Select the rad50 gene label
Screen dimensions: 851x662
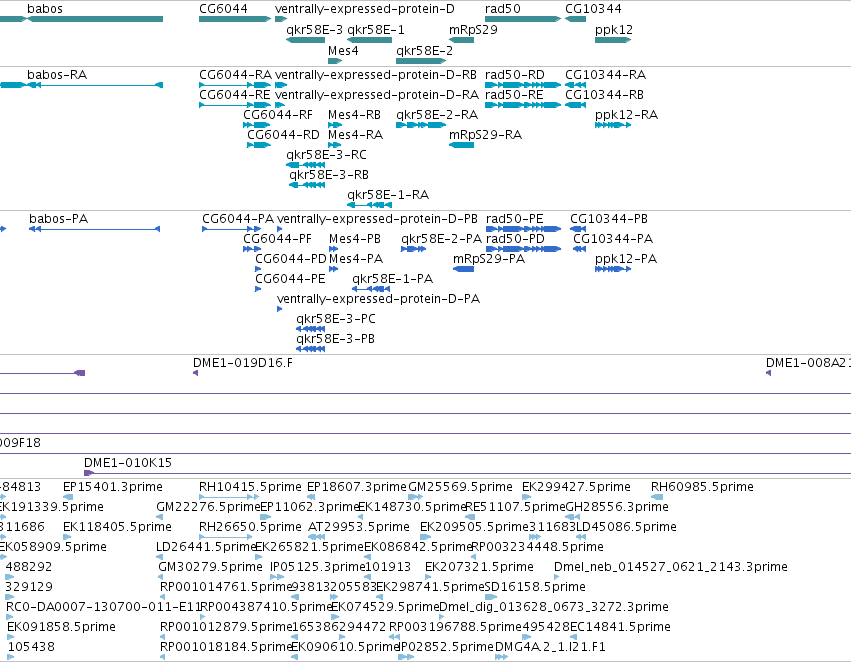503,9
